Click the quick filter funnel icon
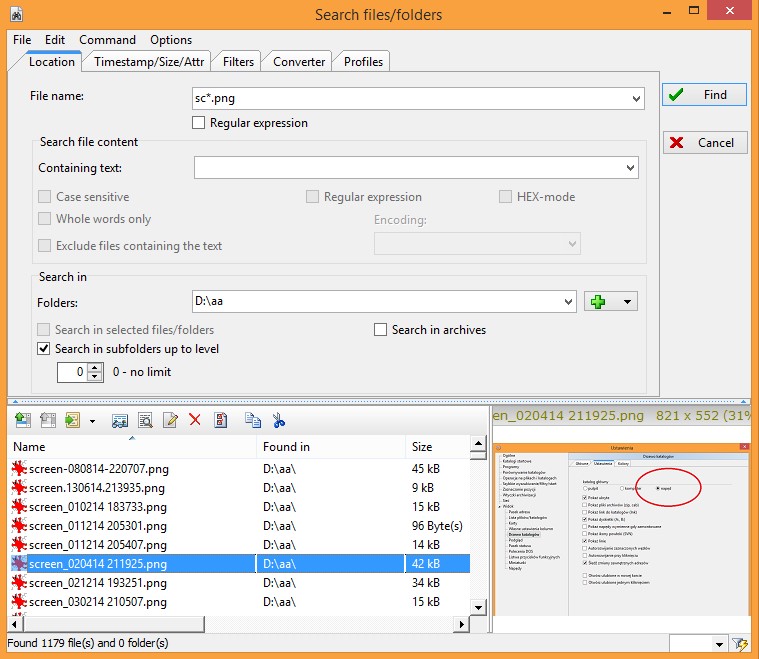 740,644
